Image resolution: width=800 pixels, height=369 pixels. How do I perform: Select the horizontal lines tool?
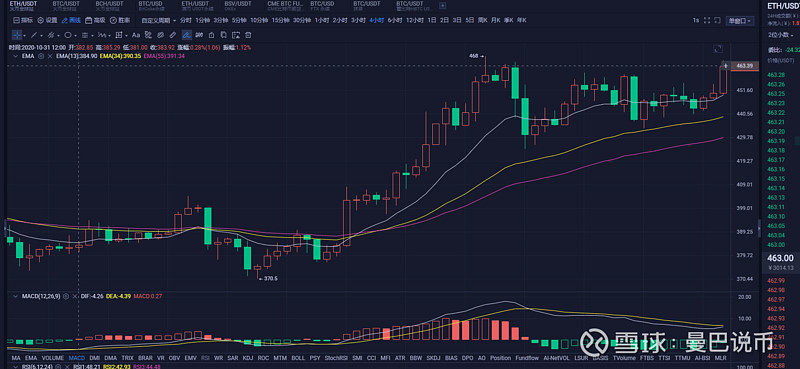pos(85,35)
